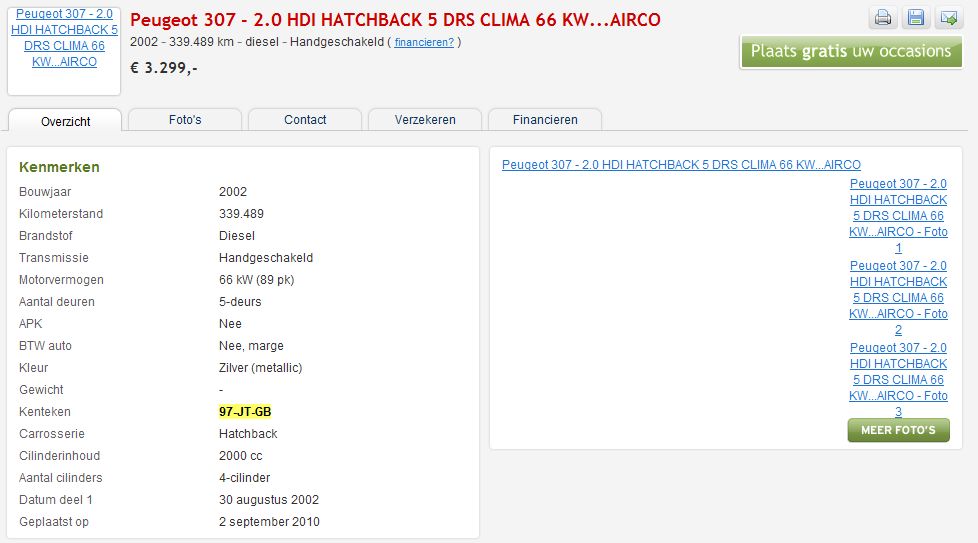Click the Gewicht label
This screenshot has width=978, height=543.
[x=41, y=390]
